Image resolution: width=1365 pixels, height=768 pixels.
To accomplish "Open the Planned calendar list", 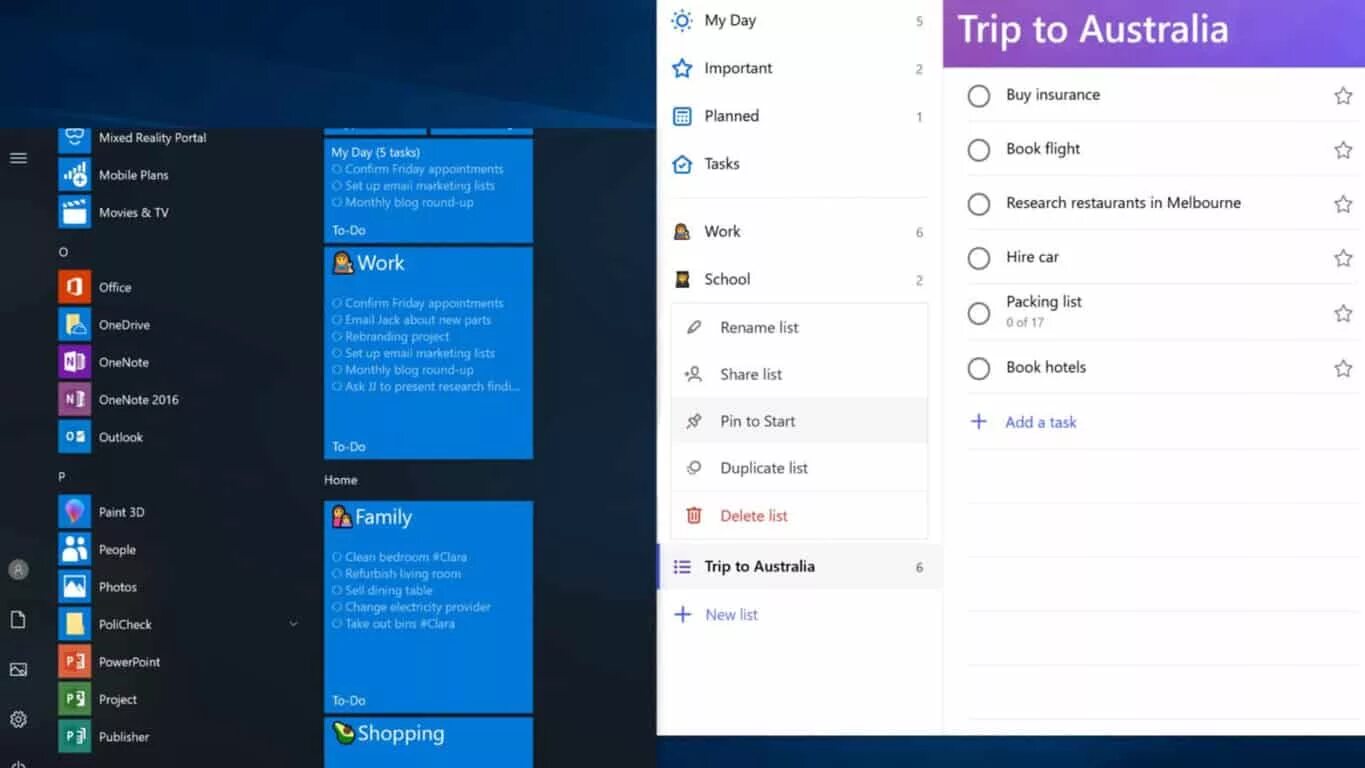I will [799, 116].
